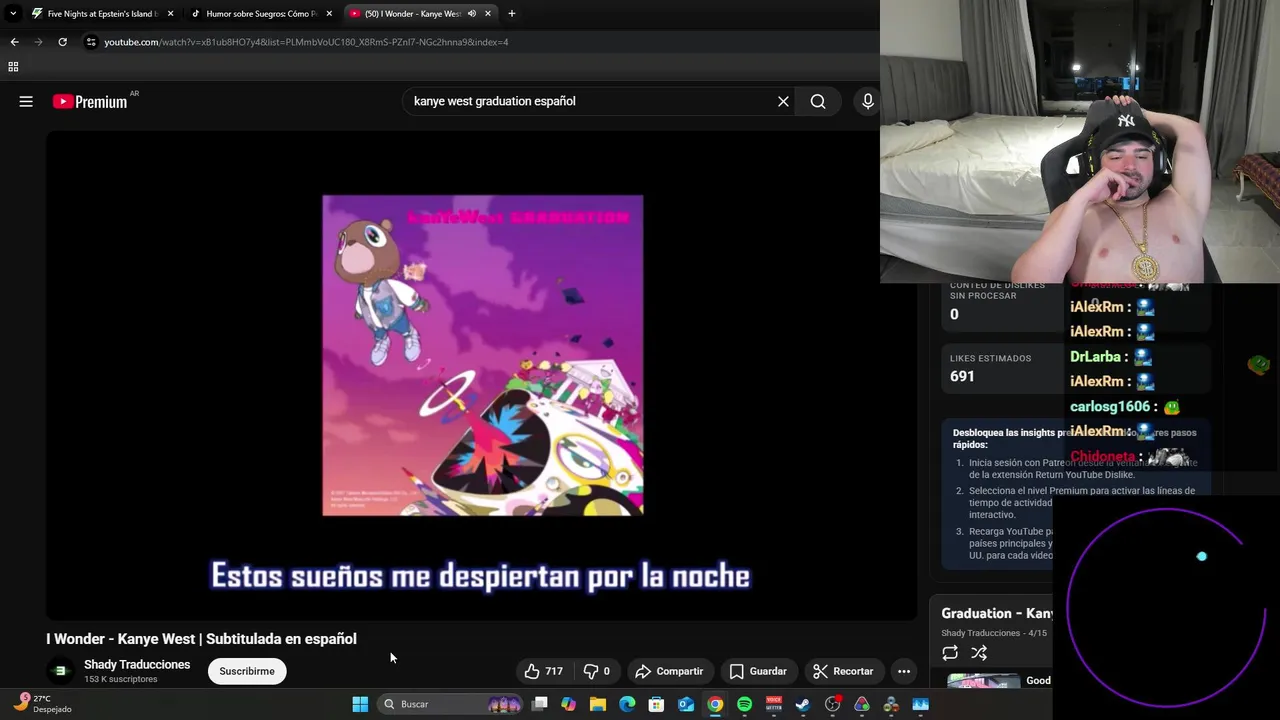Toggle playlist loop in Graduation playlist

point(950,653)
